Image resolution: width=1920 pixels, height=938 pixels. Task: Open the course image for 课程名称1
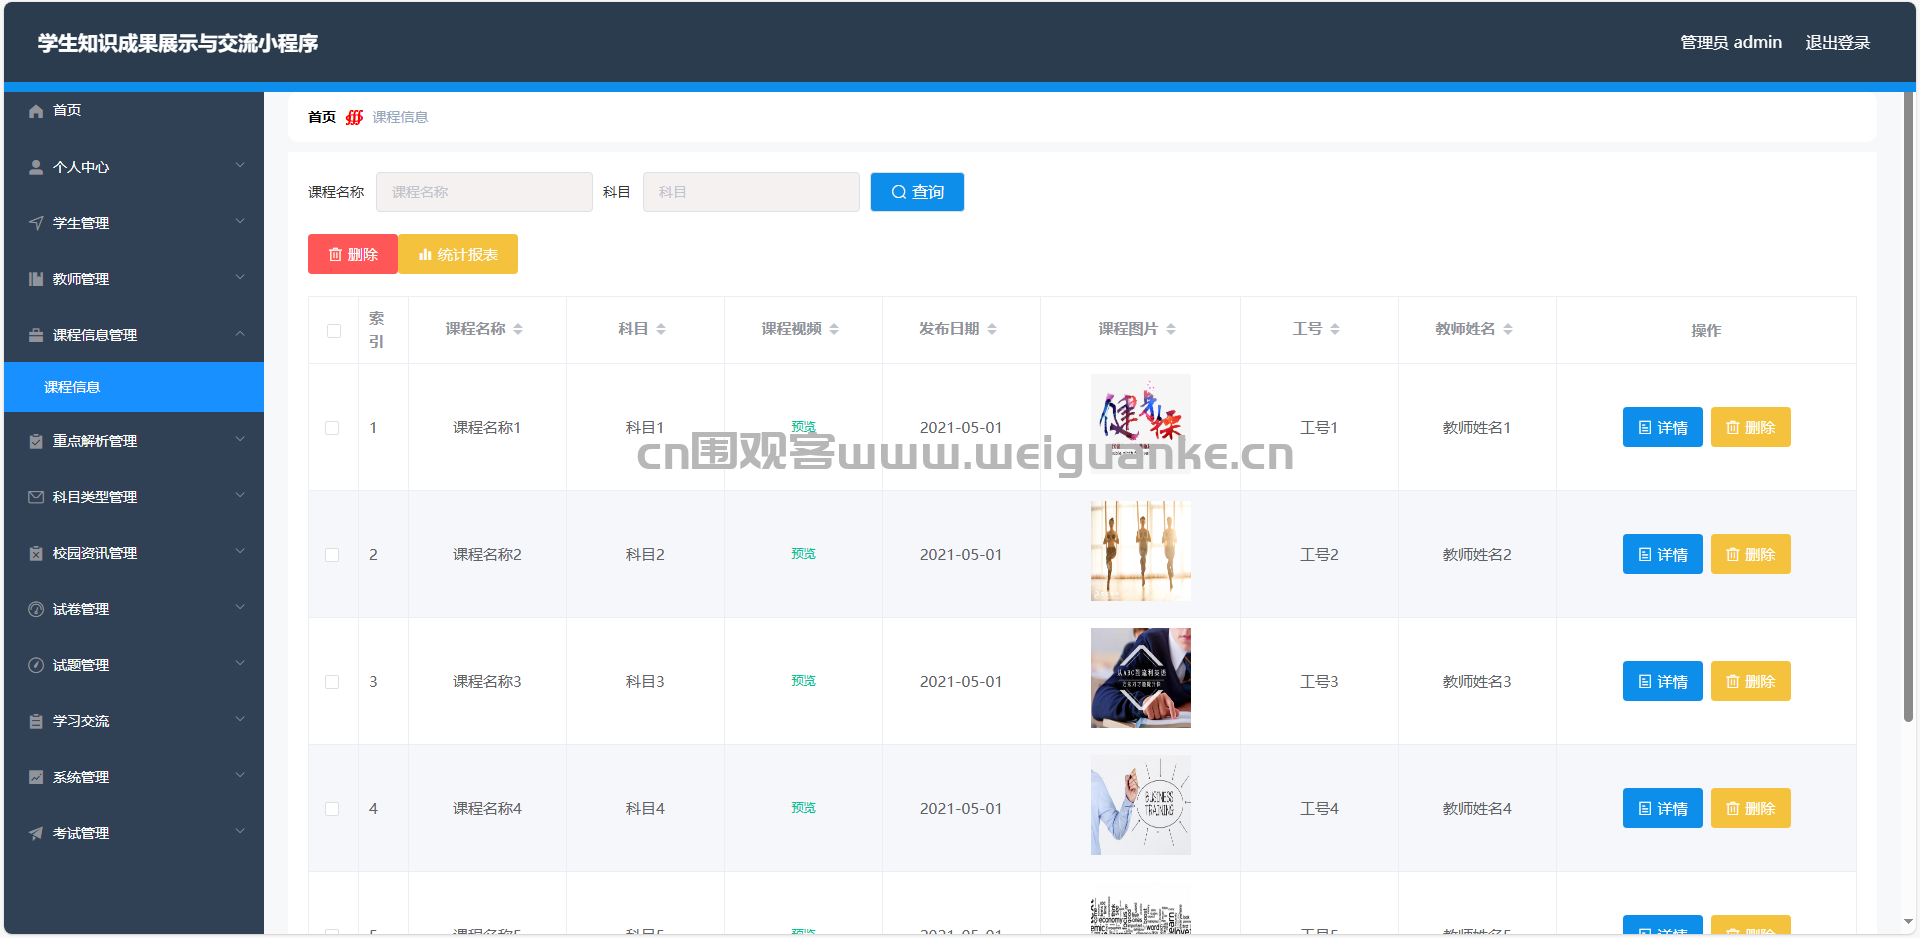coord(1141,424)
